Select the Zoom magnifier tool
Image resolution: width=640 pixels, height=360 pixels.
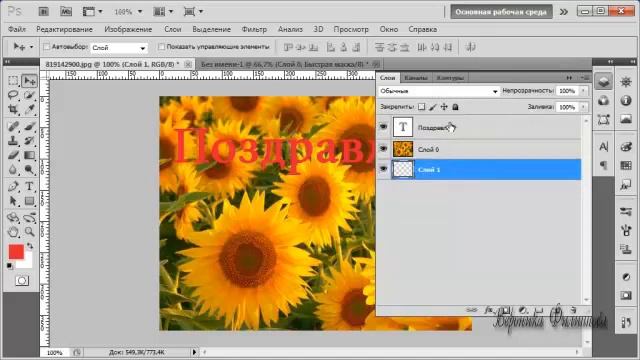(29, 232)
